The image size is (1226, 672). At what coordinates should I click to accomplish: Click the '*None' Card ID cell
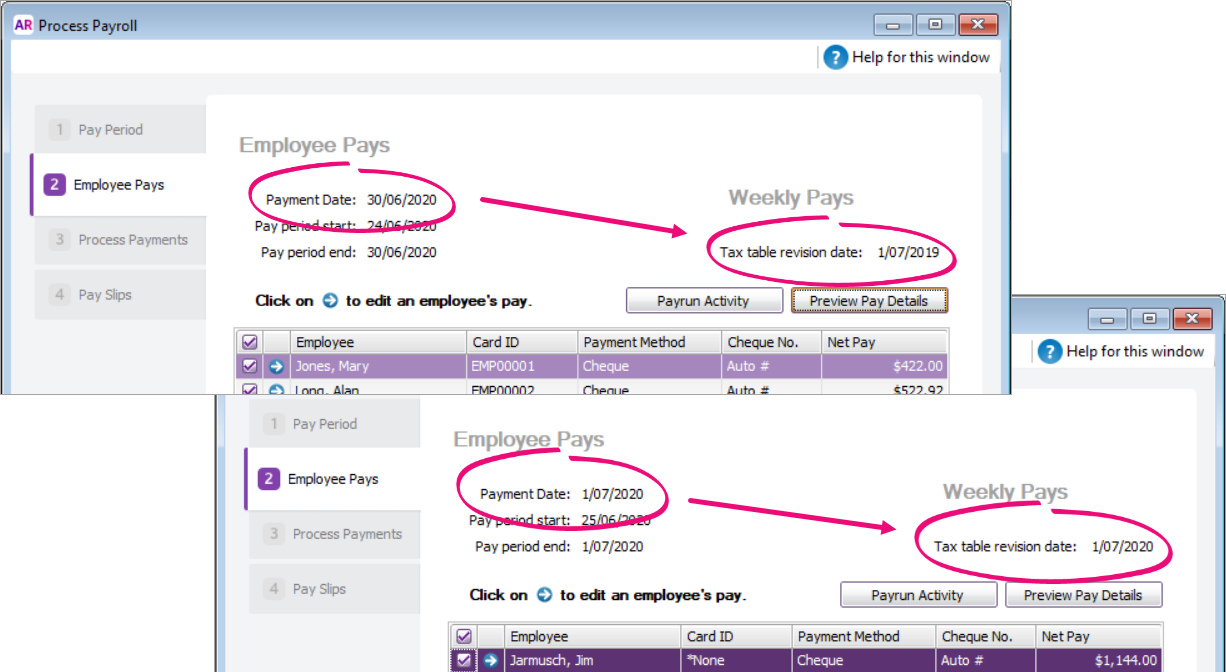pyautogui.click(x=736, y=661)
